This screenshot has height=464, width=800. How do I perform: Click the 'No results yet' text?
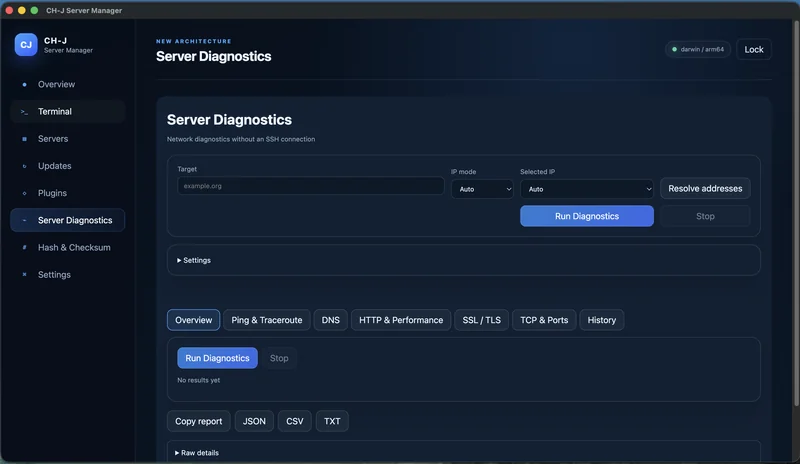point(198,380)
